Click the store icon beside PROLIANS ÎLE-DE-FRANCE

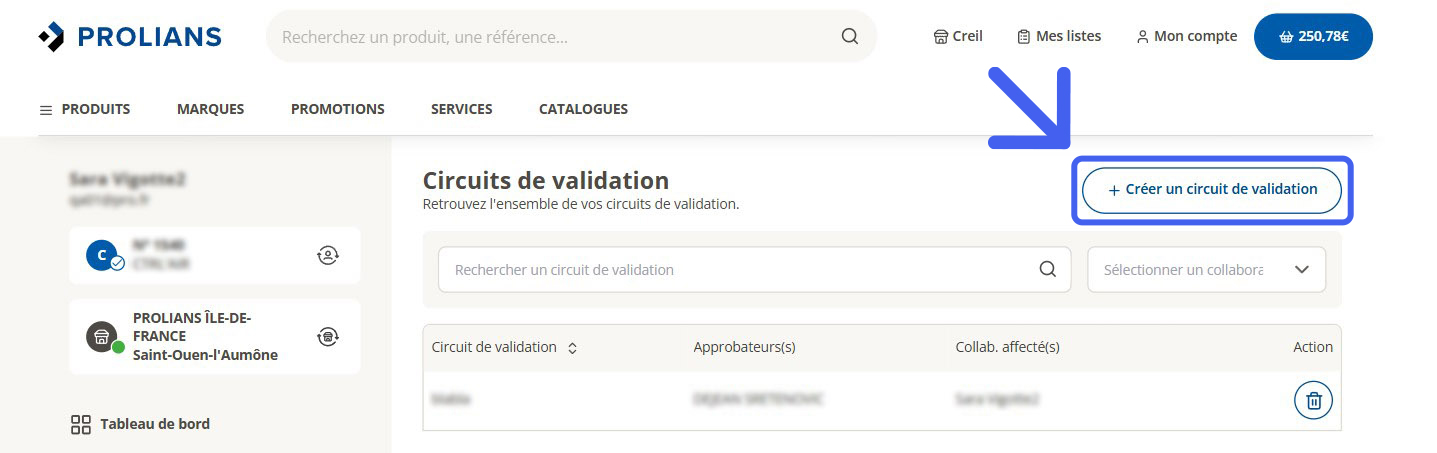[x=104, y=337]
